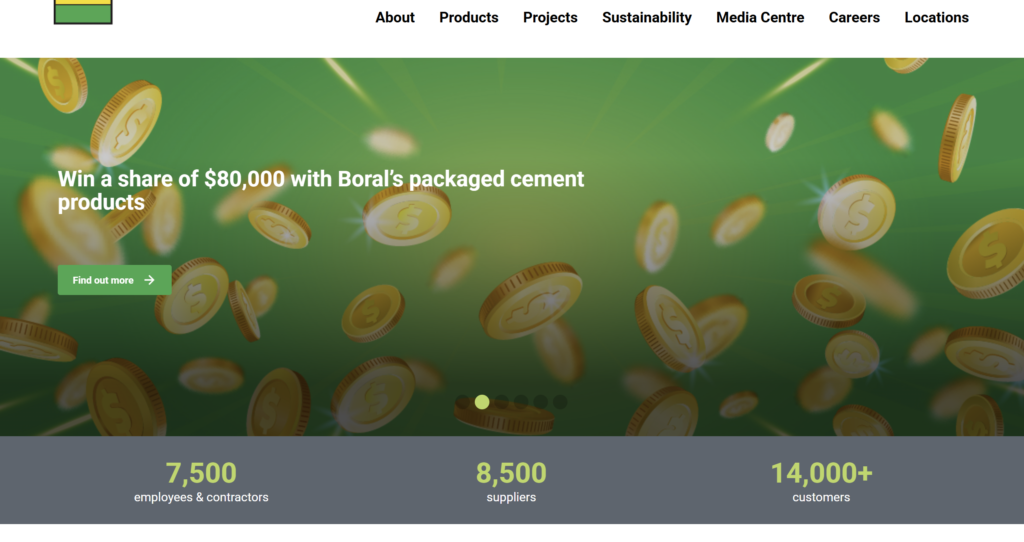Open the Products menu
Image resolution: width=1024 pixels, height=542 pixels.
pyautogui.click(x=468, y=18)
